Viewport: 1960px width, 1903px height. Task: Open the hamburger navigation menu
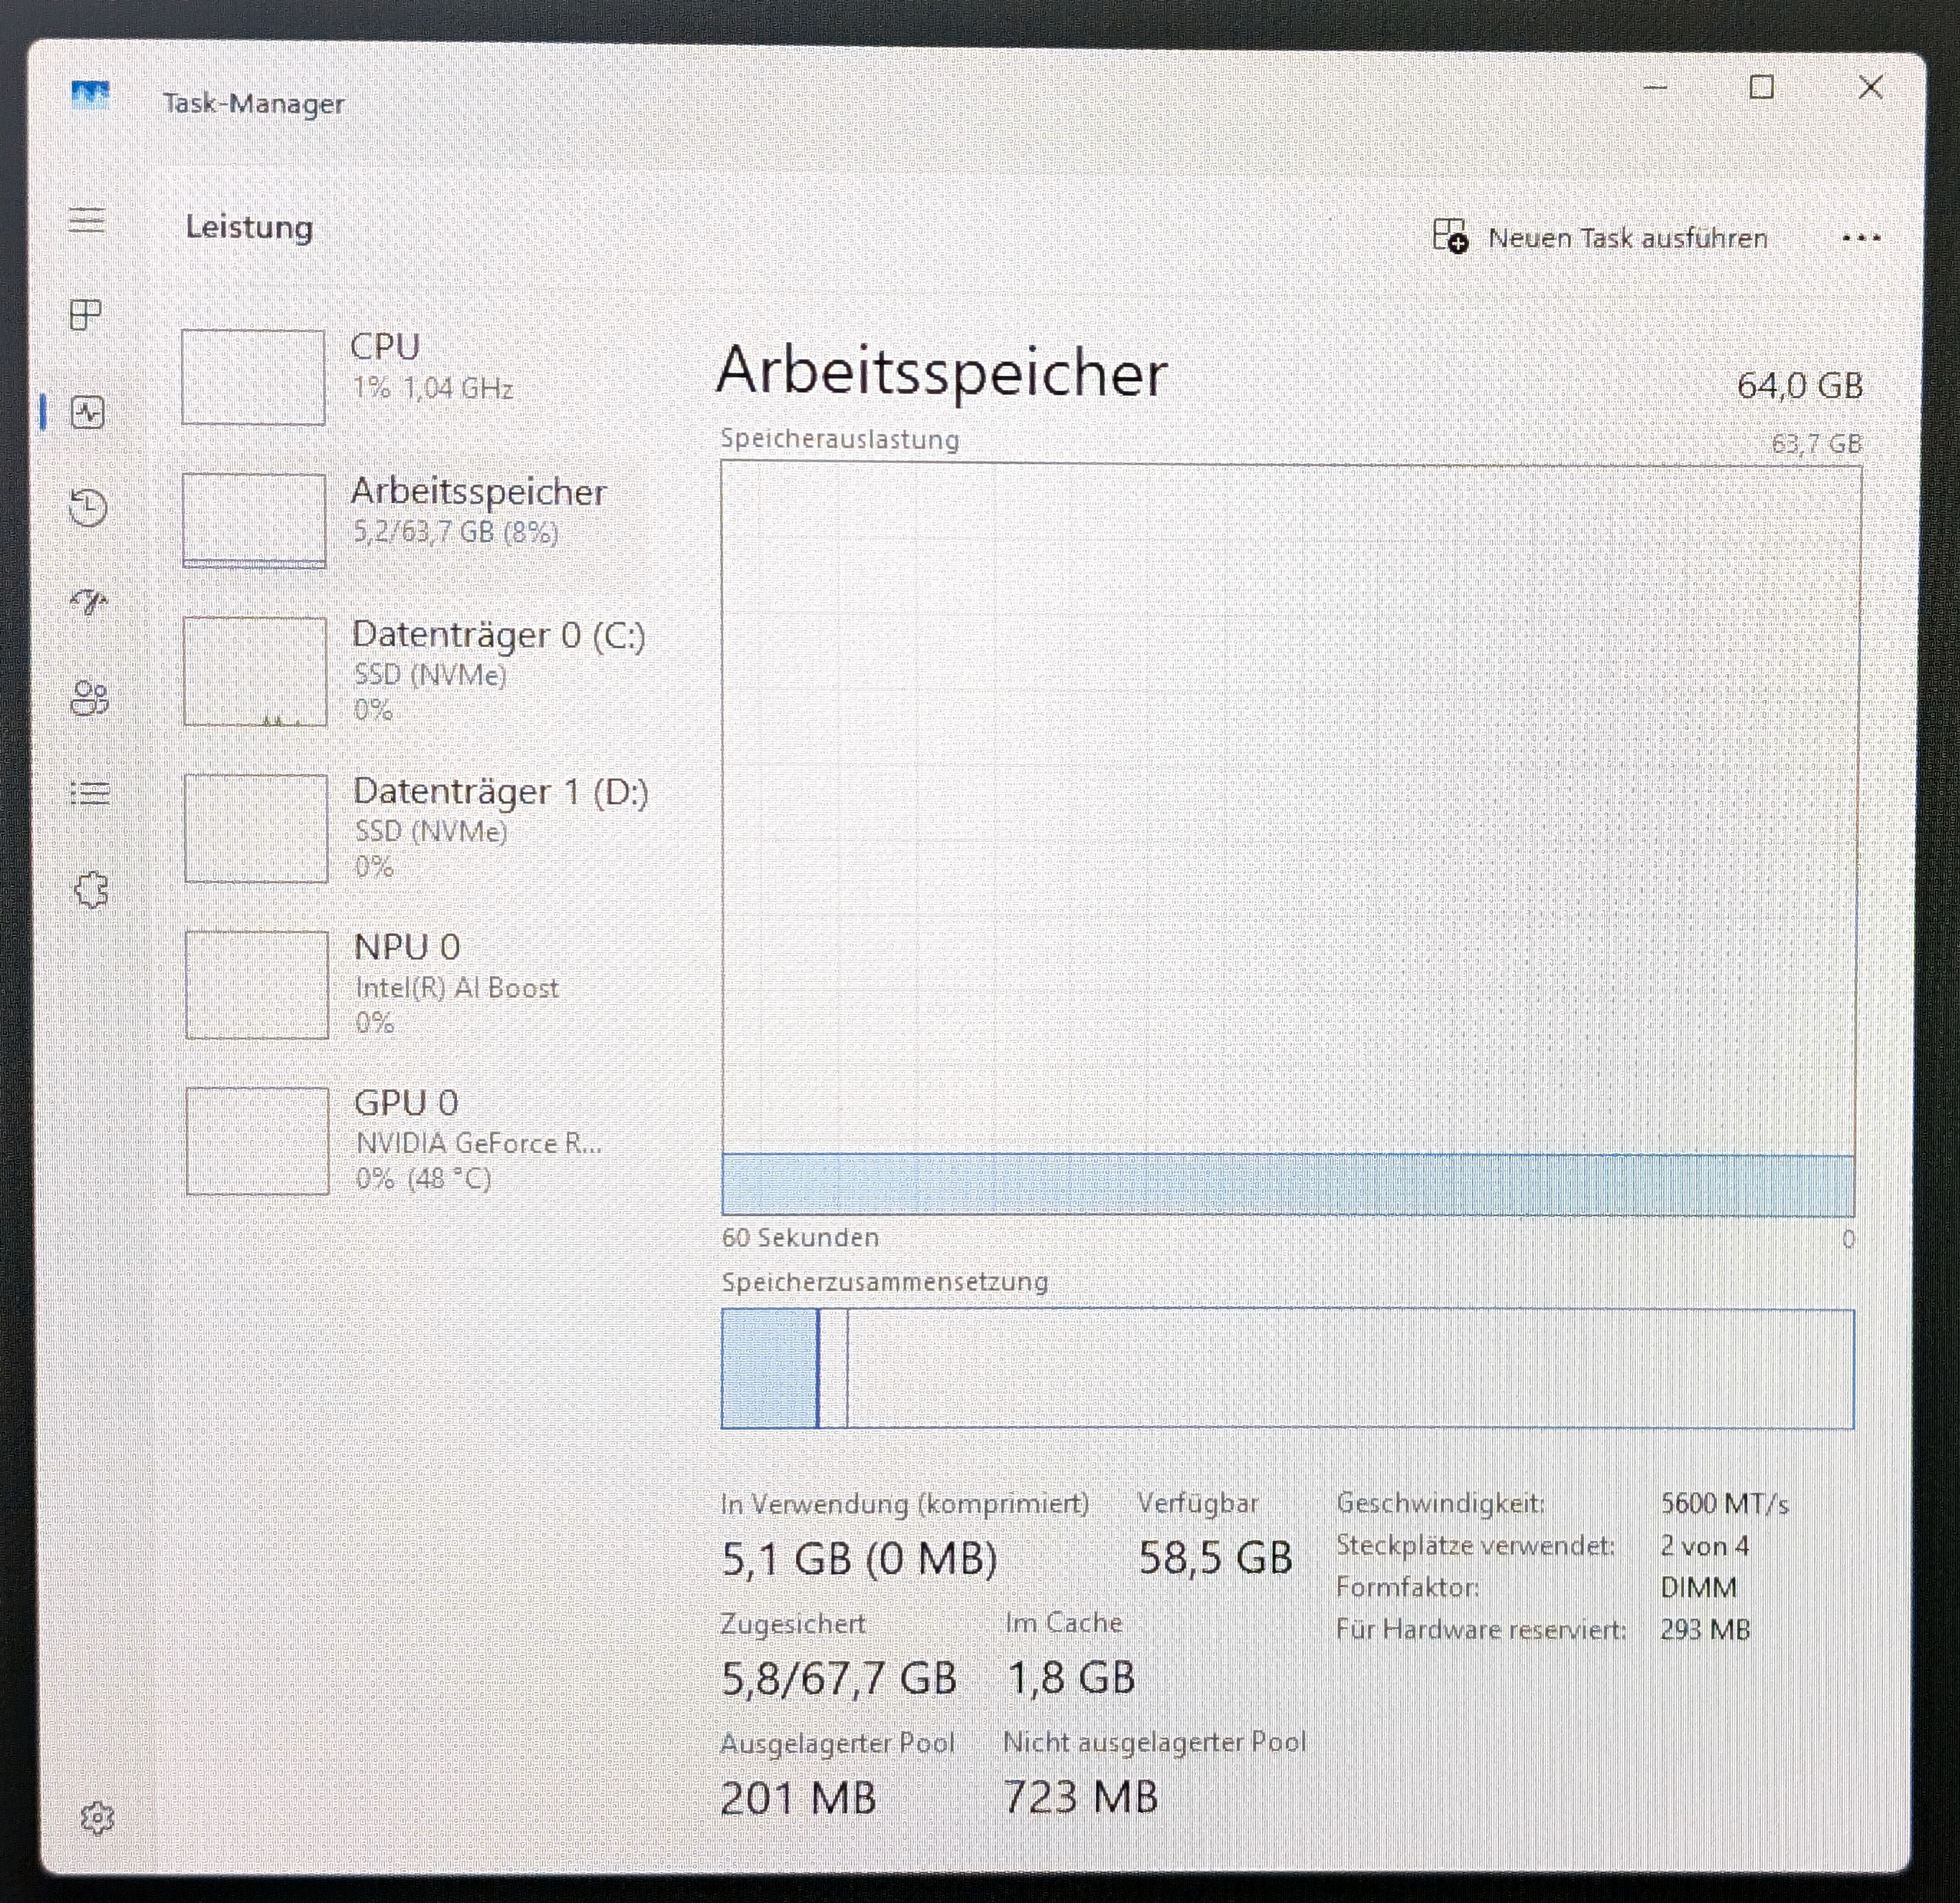pos(87,219)
